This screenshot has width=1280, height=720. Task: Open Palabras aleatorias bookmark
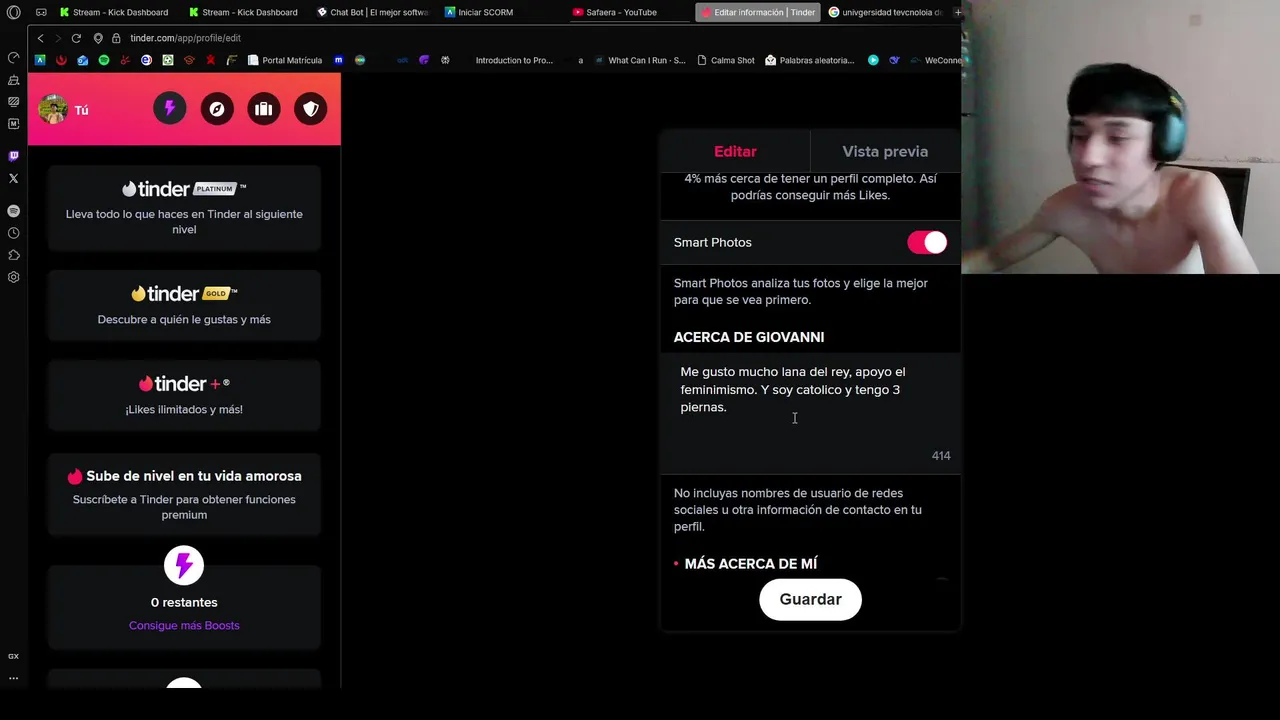[810, 60]
